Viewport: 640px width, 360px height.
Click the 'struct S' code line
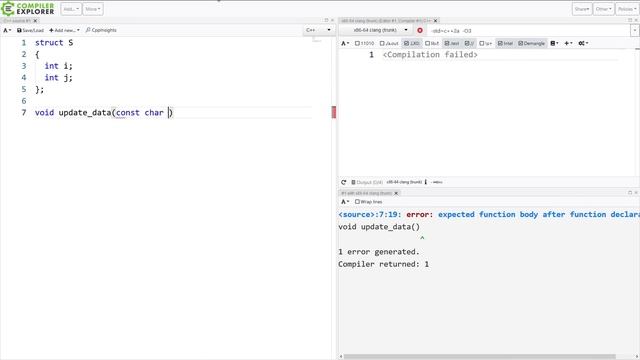(x=54, y=42)
